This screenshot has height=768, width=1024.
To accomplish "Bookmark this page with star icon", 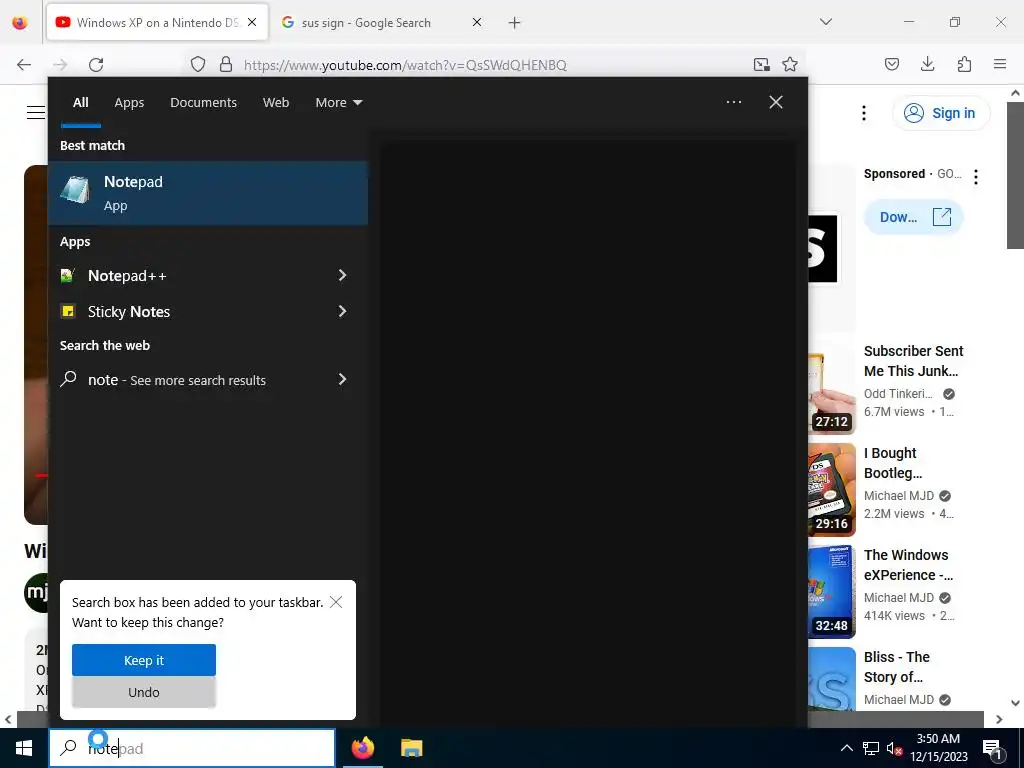I will tap(790, 64).
